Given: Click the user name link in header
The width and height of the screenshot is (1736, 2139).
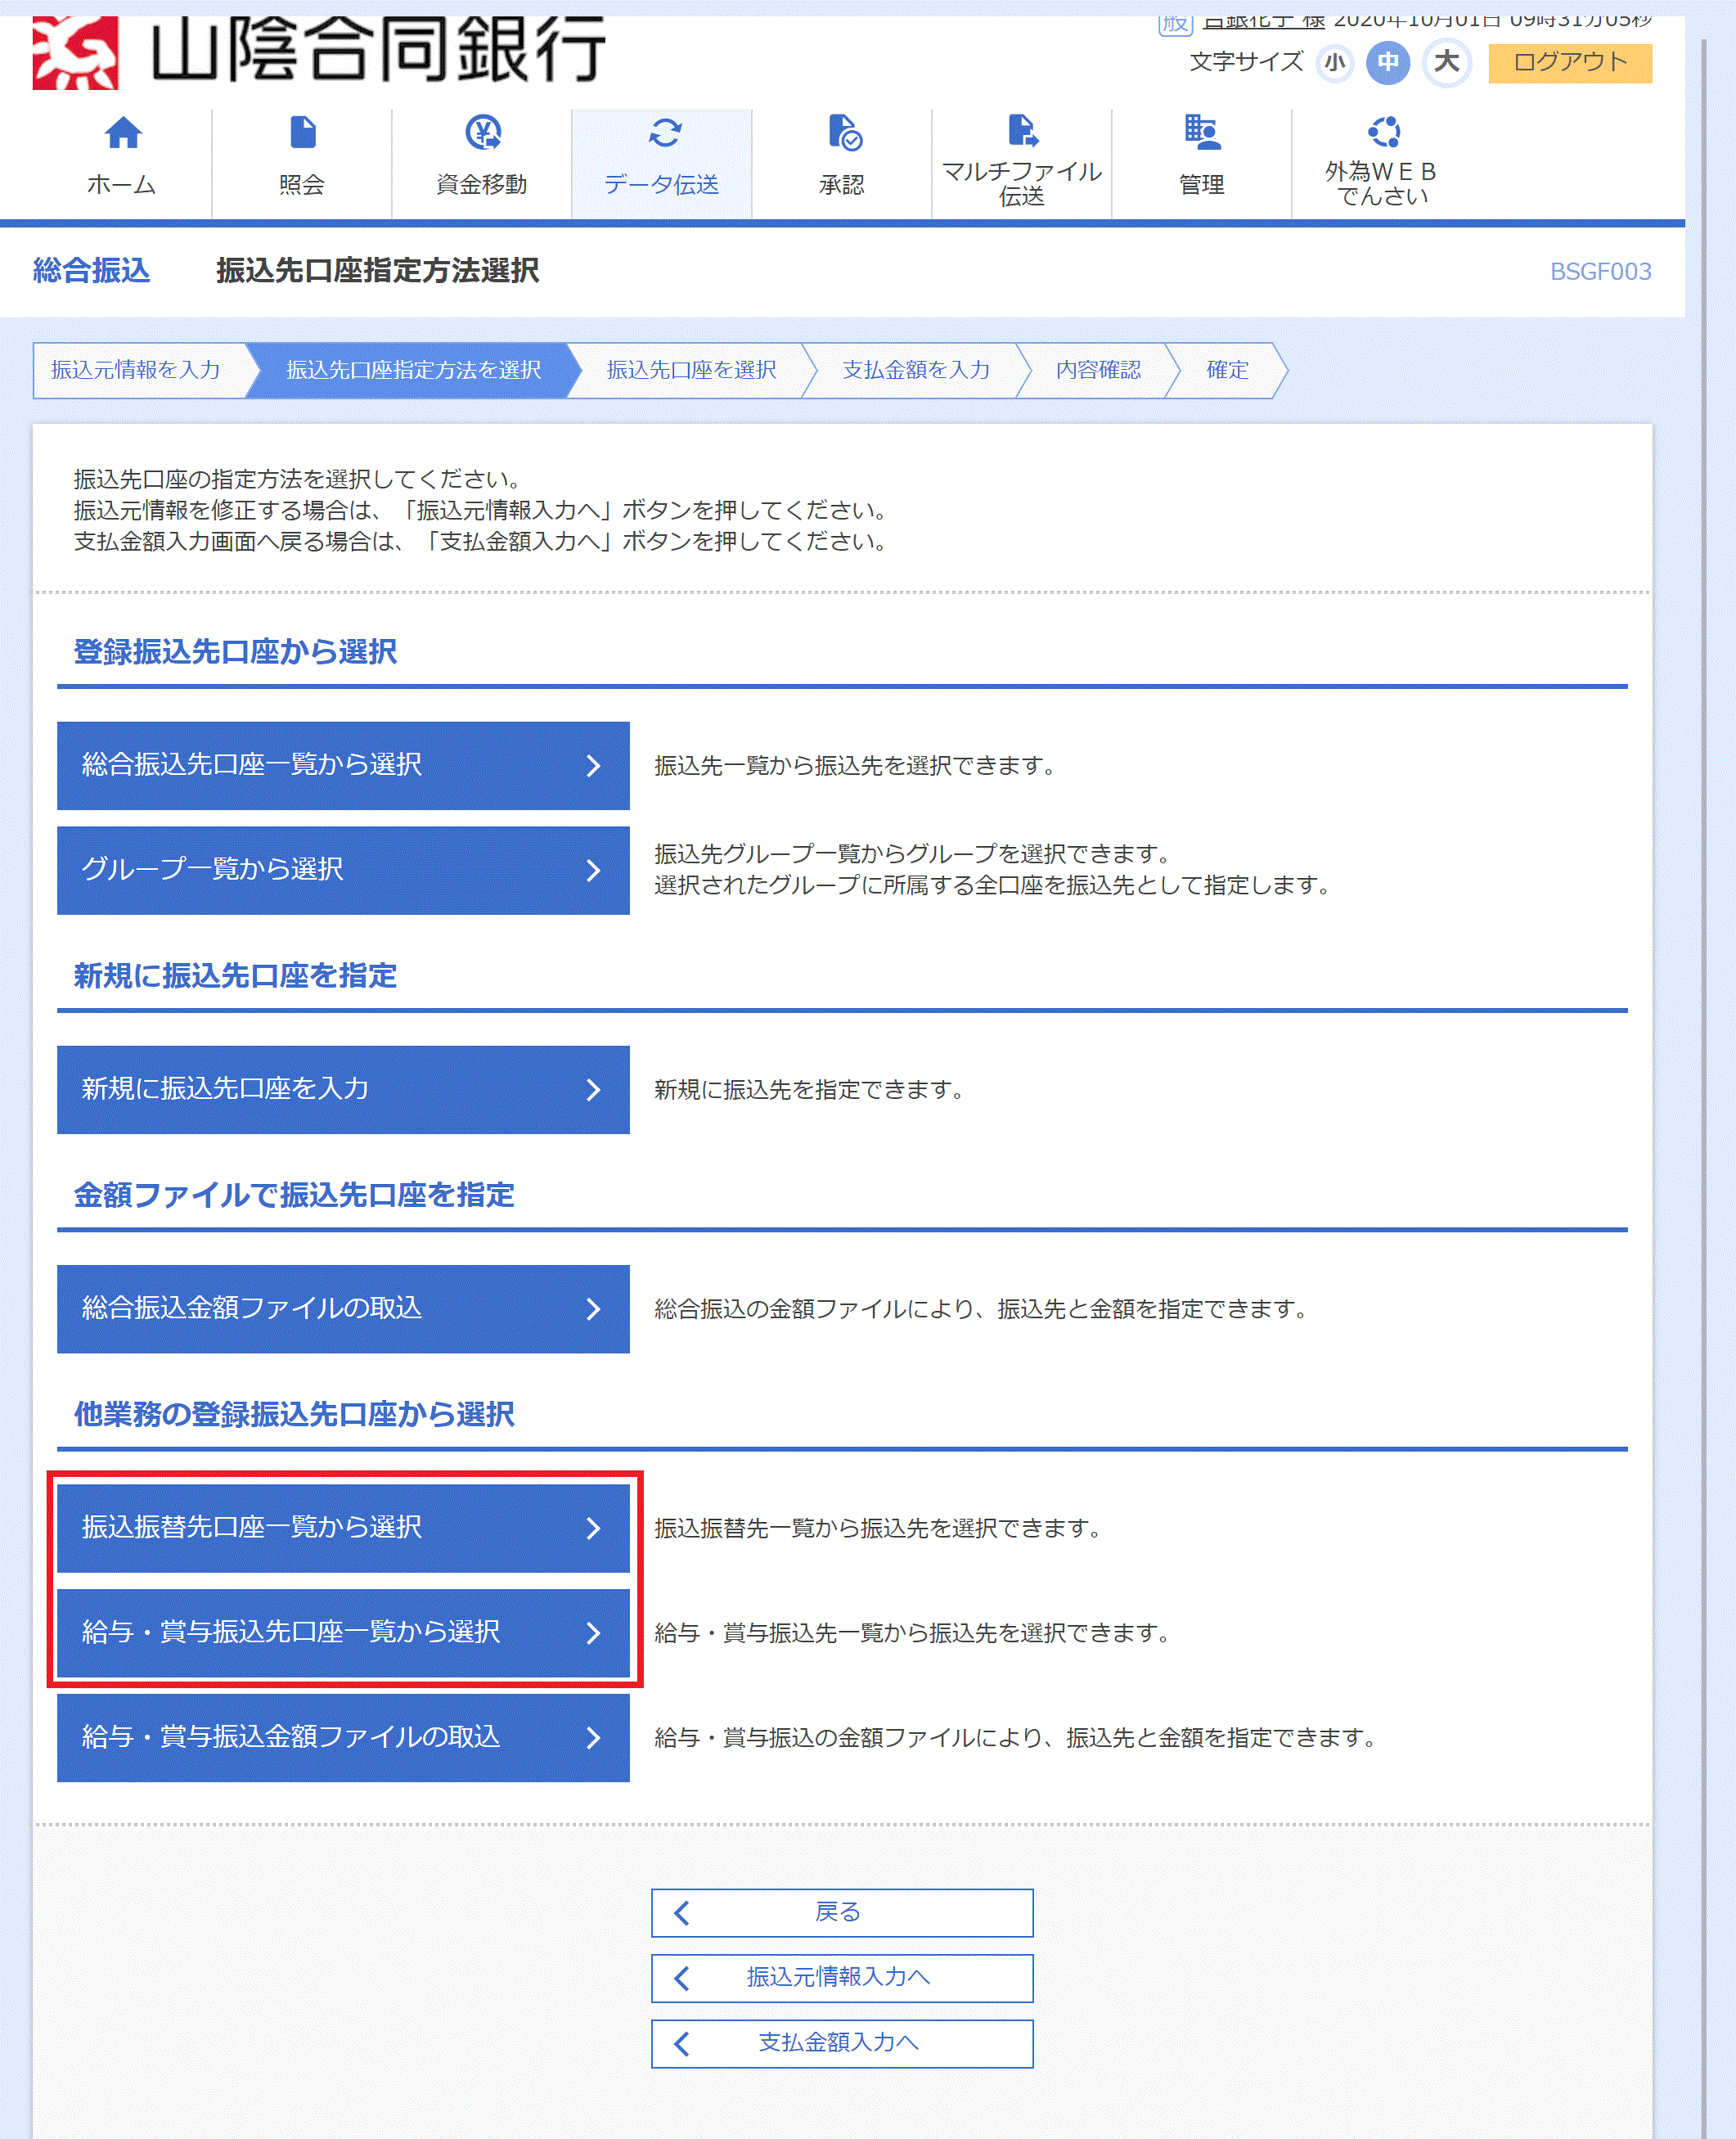Looking at the screenshot, I should pyautogui.click(x=1263, y=22).
